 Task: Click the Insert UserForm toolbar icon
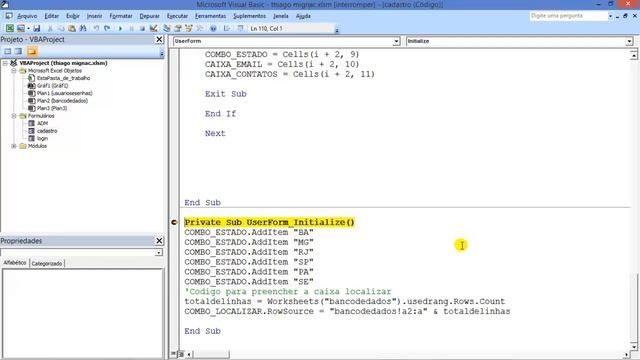(20, 29)
